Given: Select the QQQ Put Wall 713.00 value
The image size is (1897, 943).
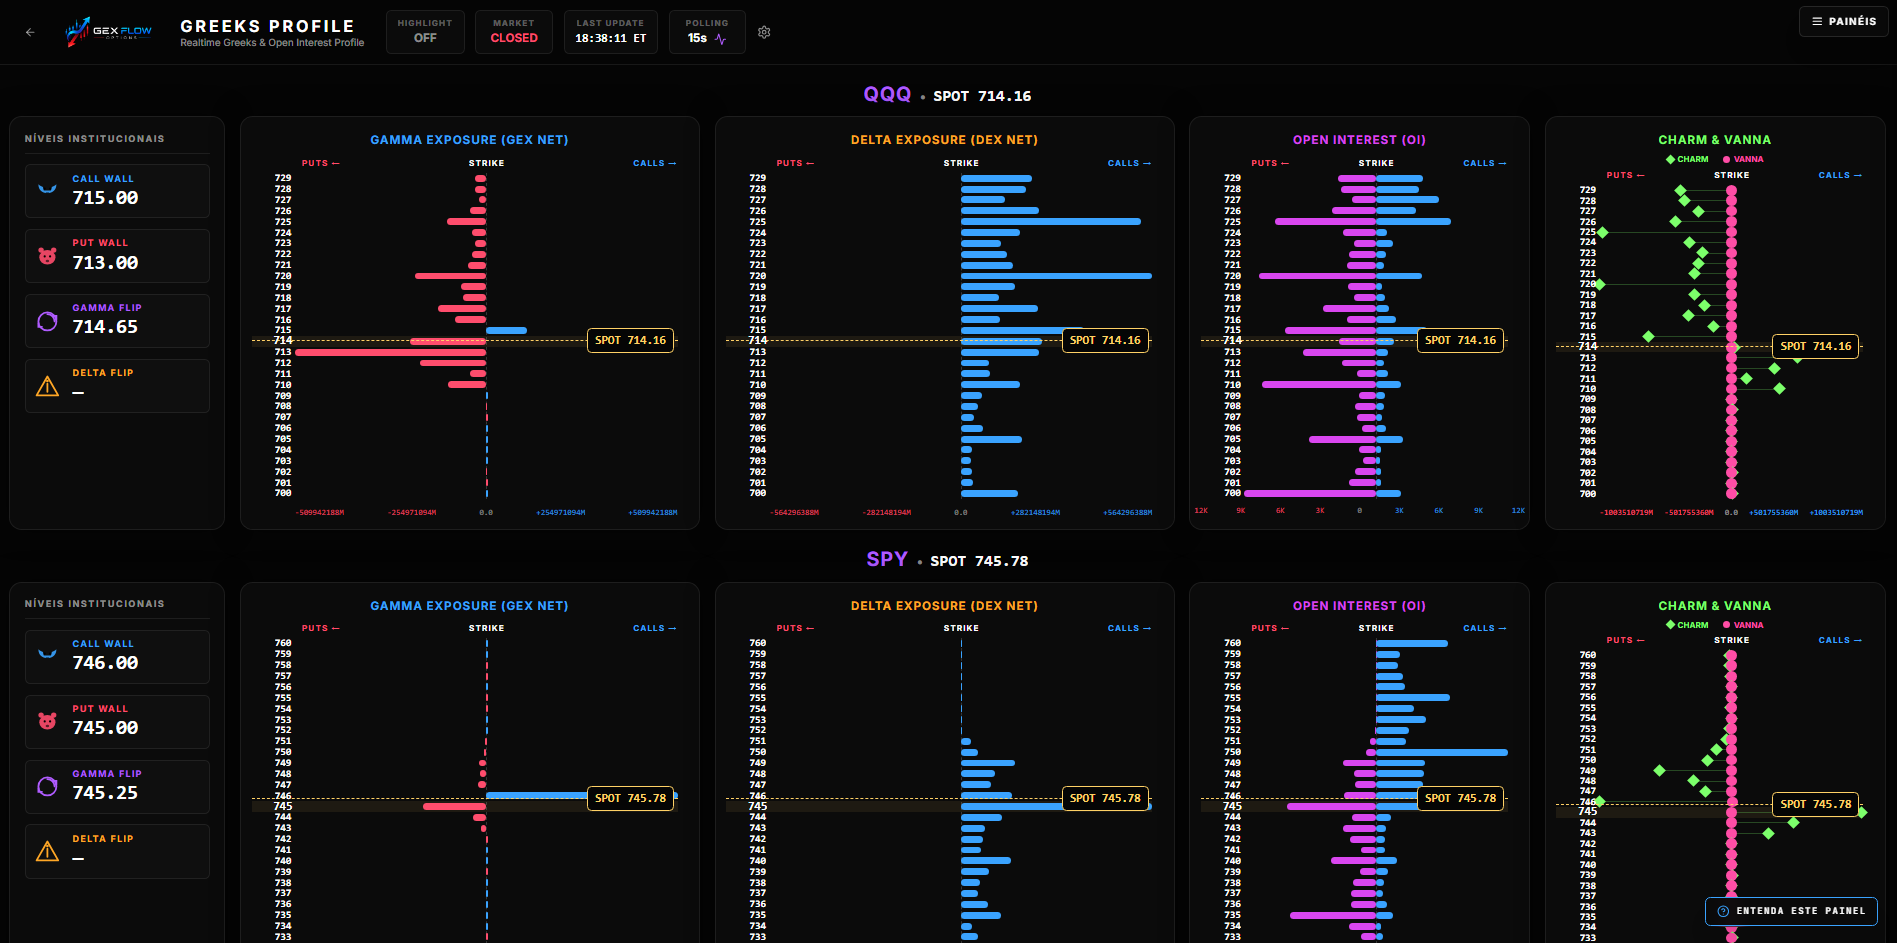Looking at the screenshot, I should click(x=105, y=263).
